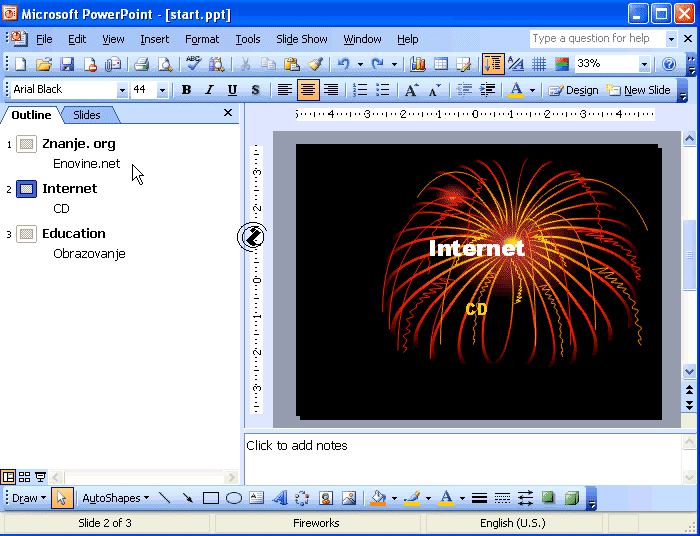Open the Redo history dropdown arrow
The width and height of the screenshot is (700, 536).
point(394,64)
